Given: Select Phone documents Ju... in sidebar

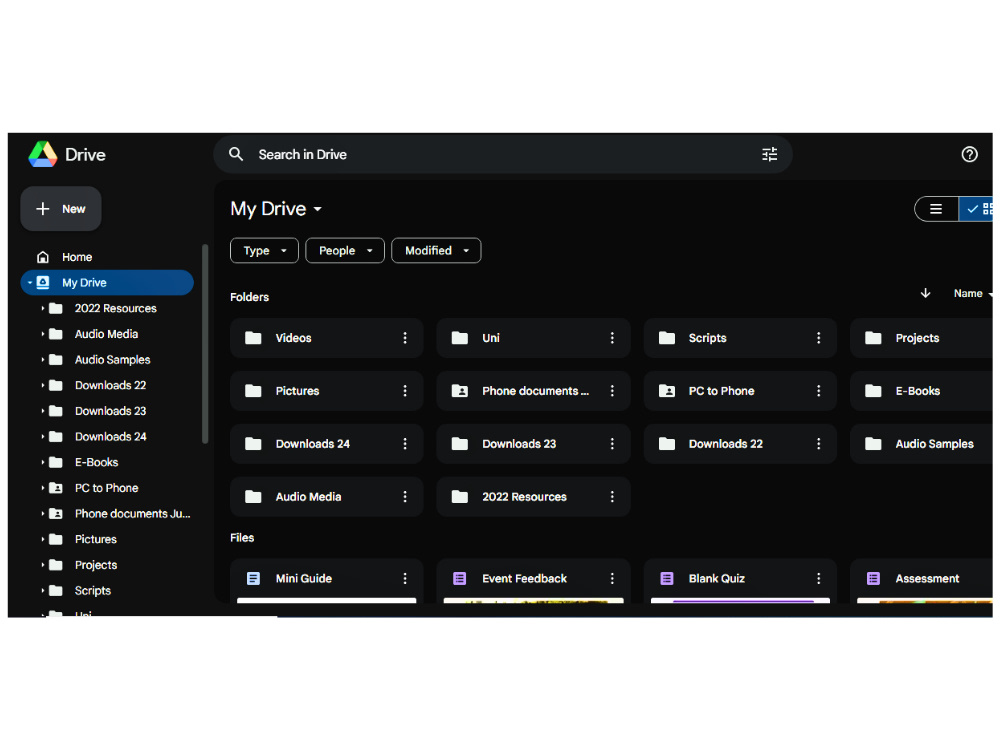Looking at the screenshot, I should [133, 514].
